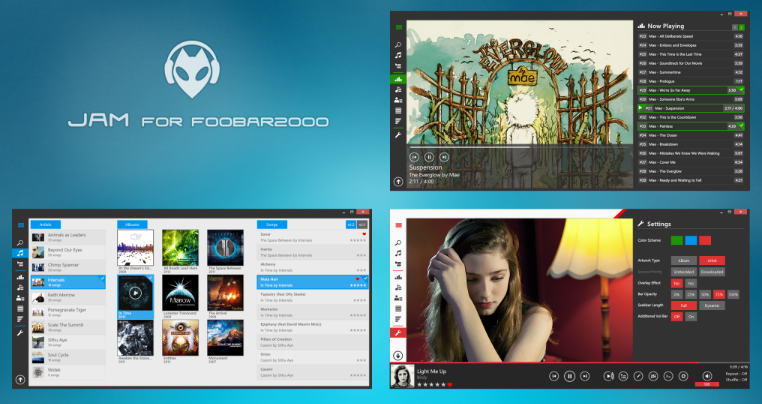Set Bar Opacity to 100%
Image resolution: width=762 pixels, height=404 pixels.
pos(733,294)
